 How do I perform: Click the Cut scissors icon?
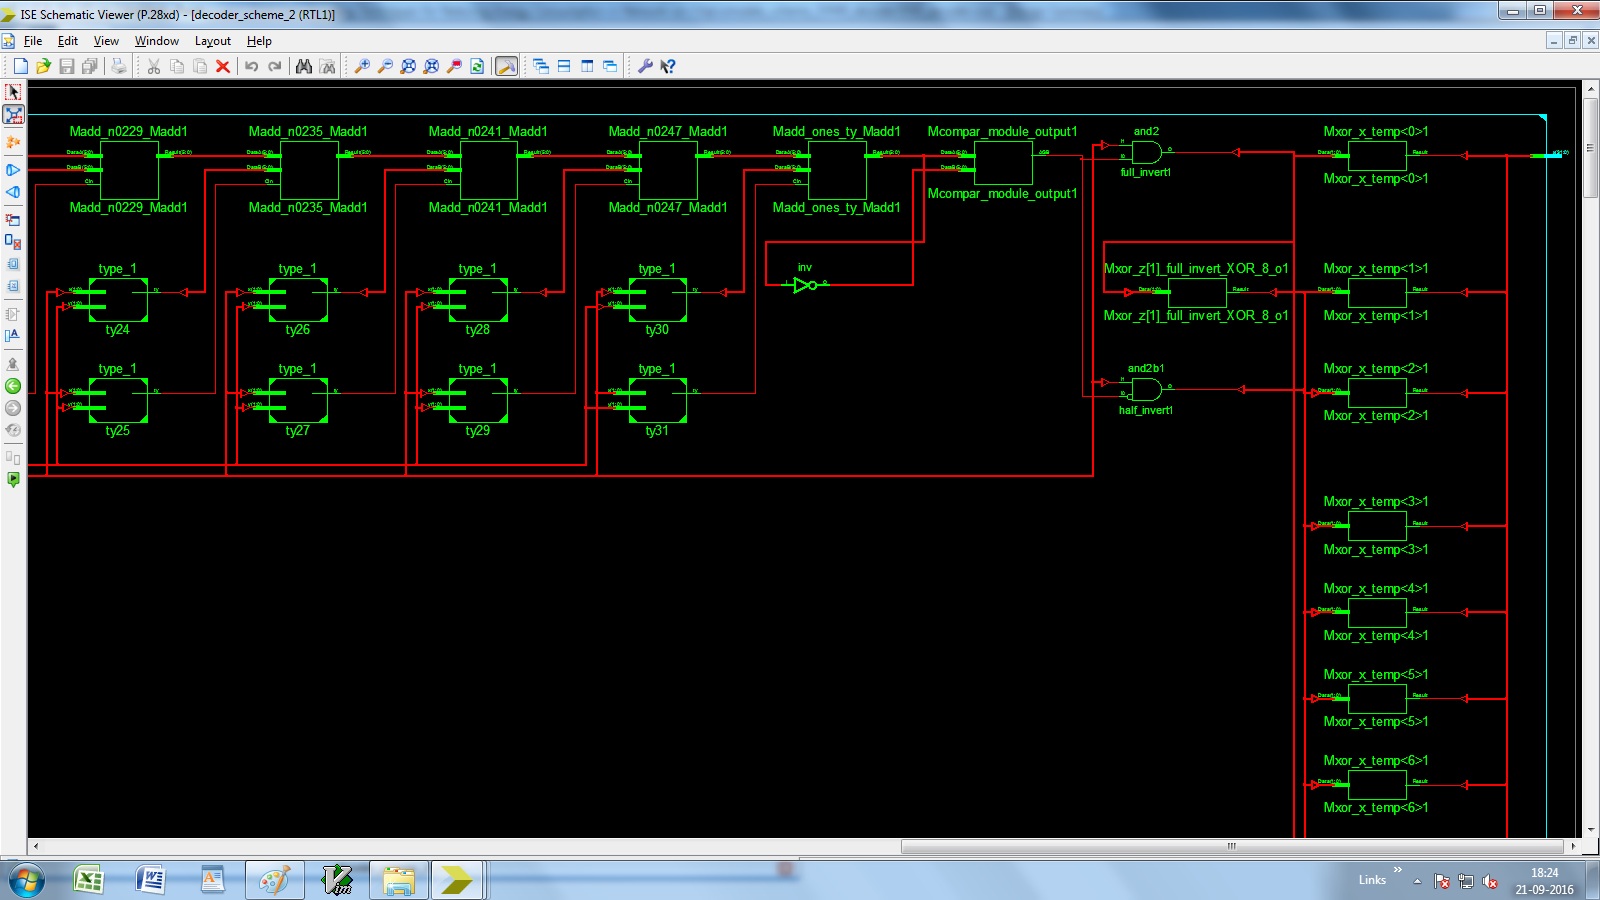point(153,66)
